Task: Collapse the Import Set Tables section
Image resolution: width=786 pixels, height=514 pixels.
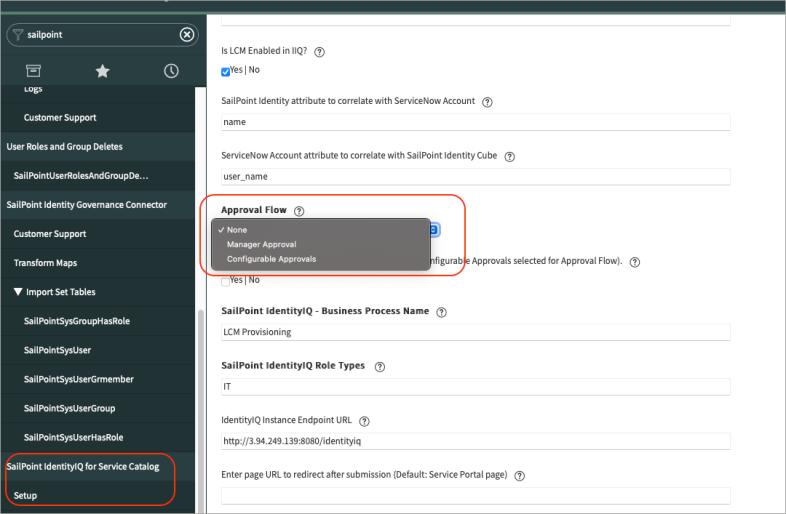Action: 18,292
